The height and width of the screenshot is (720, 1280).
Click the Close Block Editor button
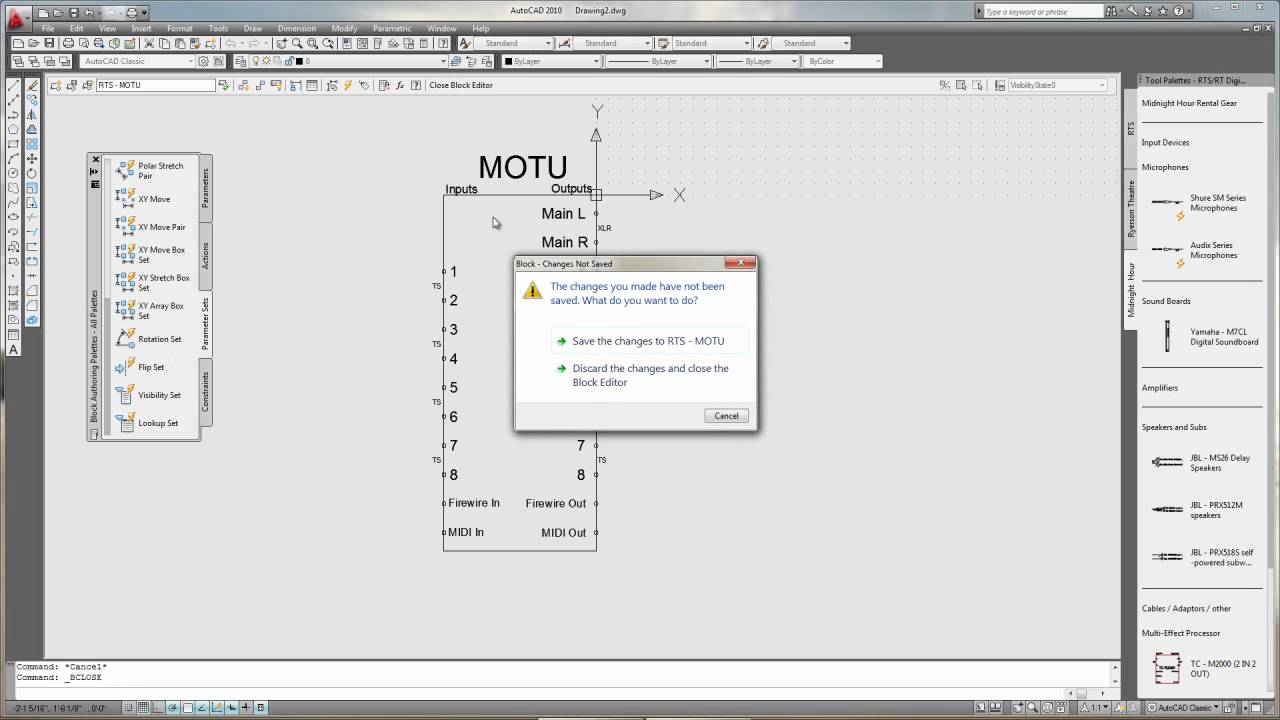[461, 85]
